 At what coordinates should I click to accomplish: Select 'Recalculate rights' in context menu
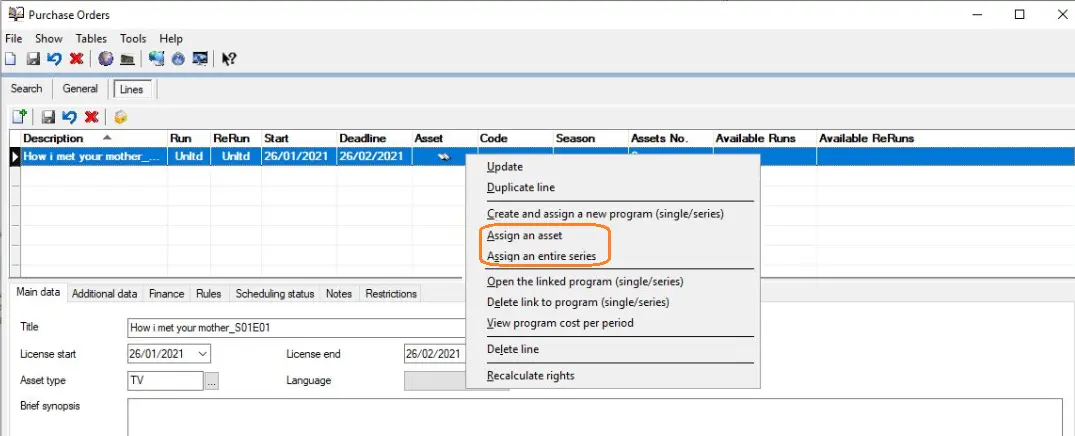530,376
